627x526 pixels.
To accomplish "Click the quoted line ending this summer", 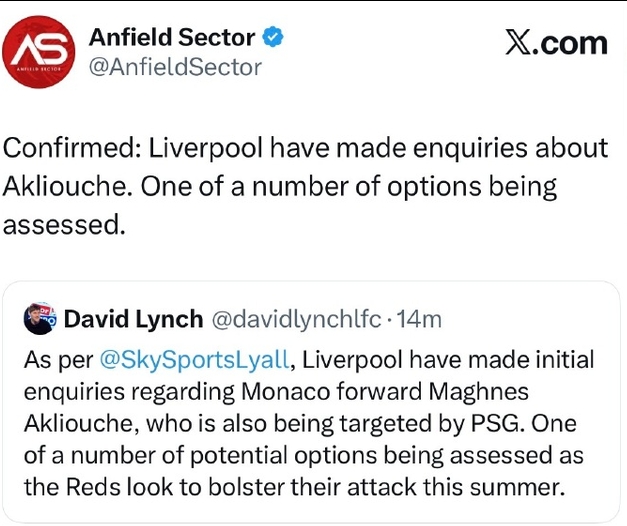I will [295, 487].
